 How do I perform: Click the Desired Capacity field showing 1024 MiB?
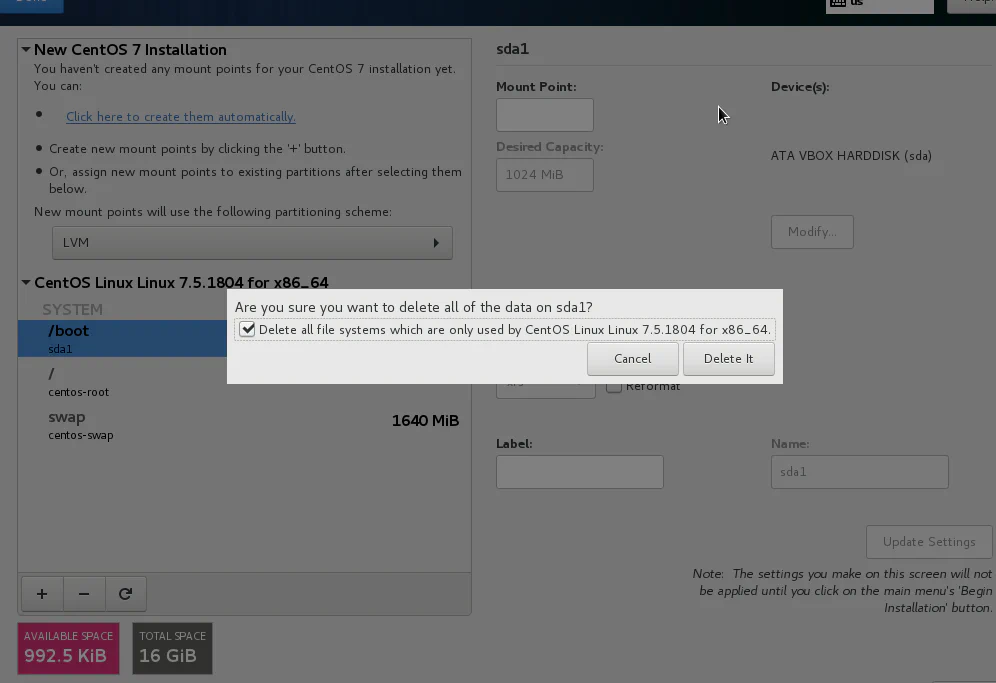point(545,175)
